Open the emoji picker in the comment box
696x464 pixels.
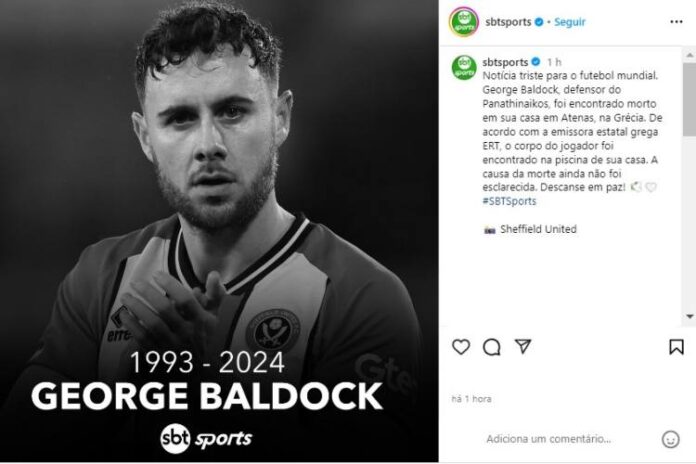[670, 439]
